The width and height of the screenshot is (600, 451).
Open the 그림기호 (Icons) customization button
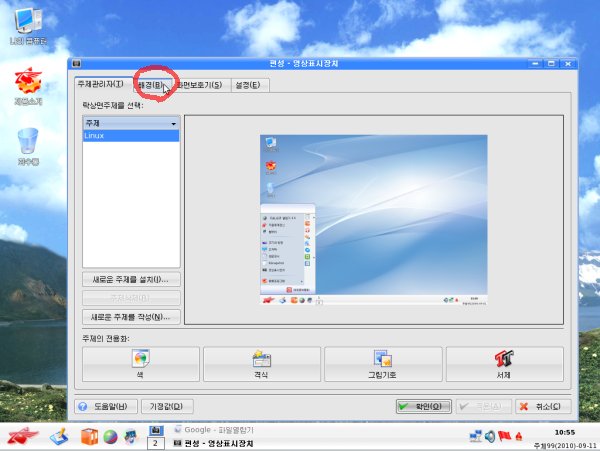click(x=382, y=363)
